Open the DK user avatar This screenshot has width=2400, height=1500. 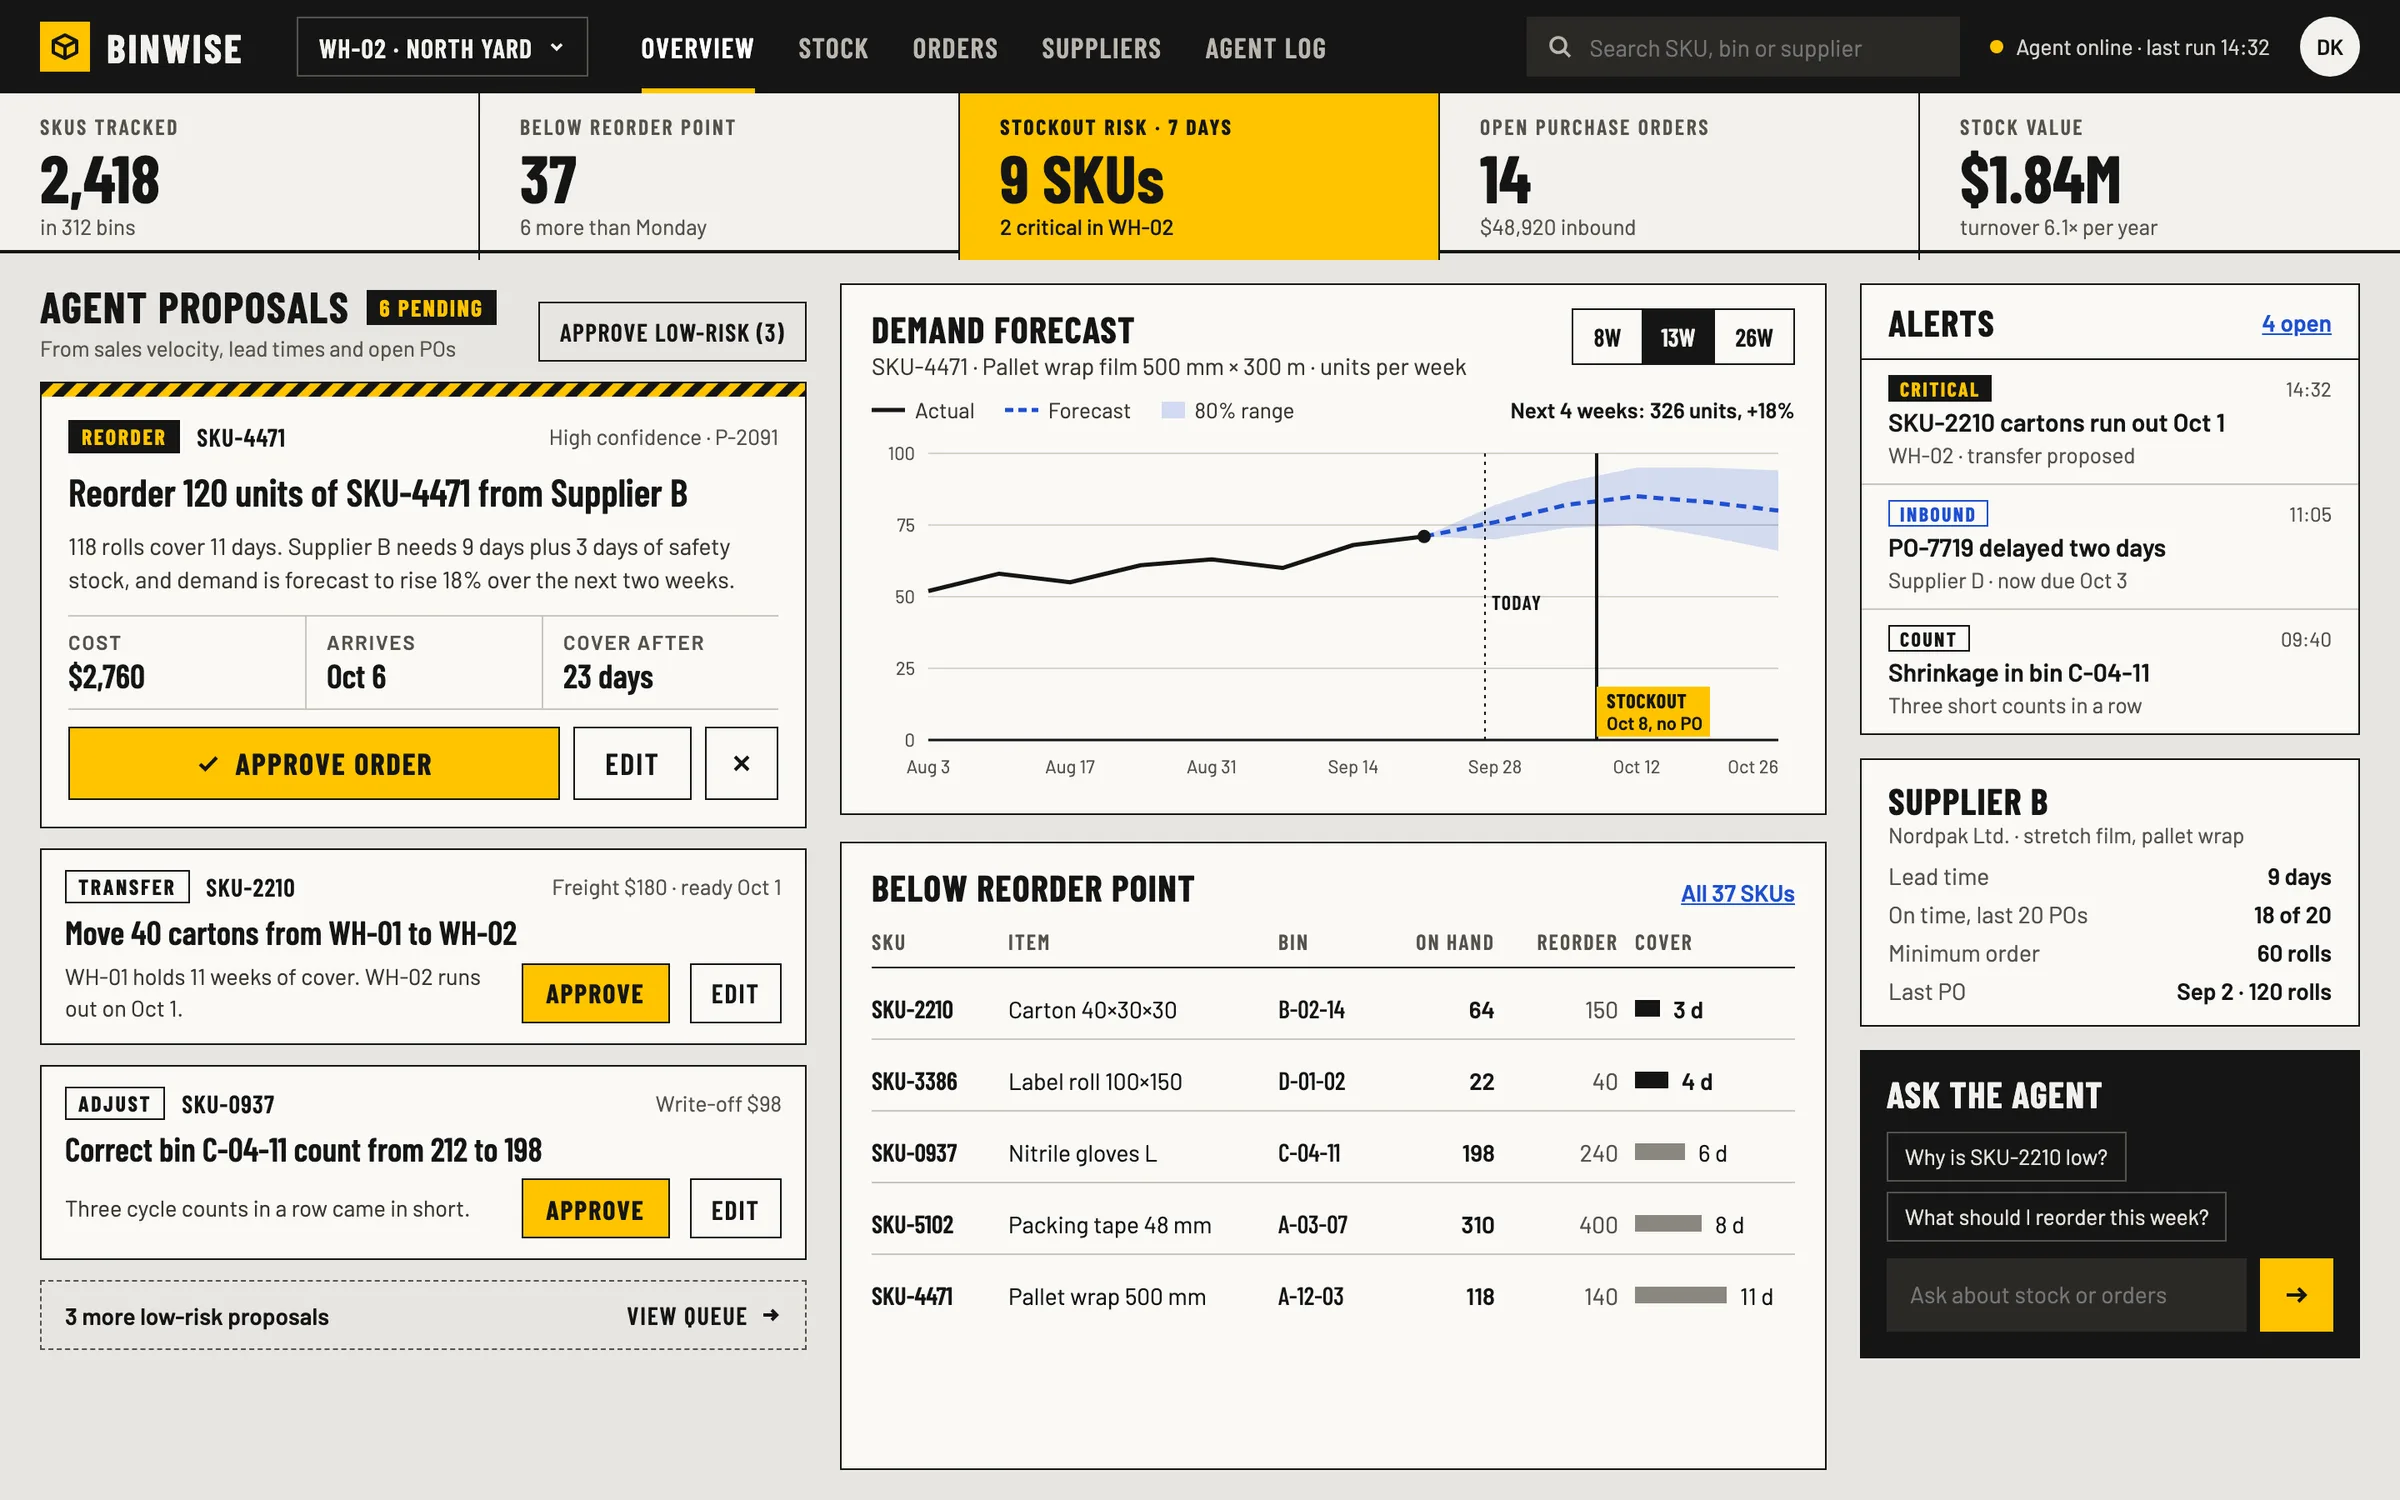2329,47
